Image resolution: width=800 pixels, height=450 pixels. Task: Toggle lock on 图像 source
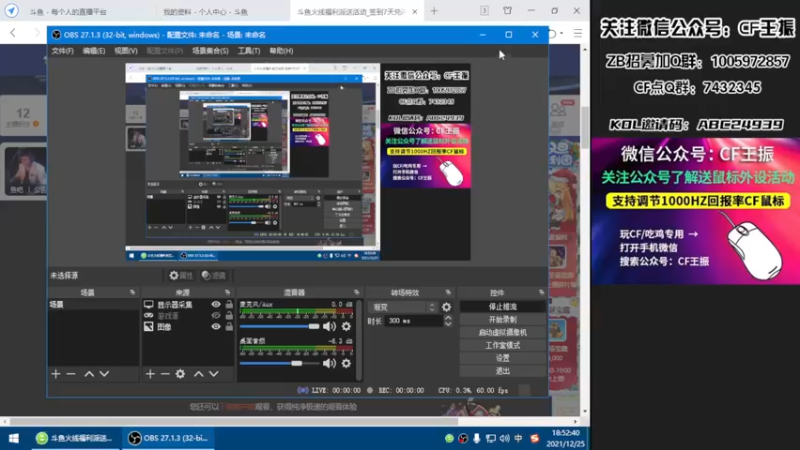coord(229,327)
